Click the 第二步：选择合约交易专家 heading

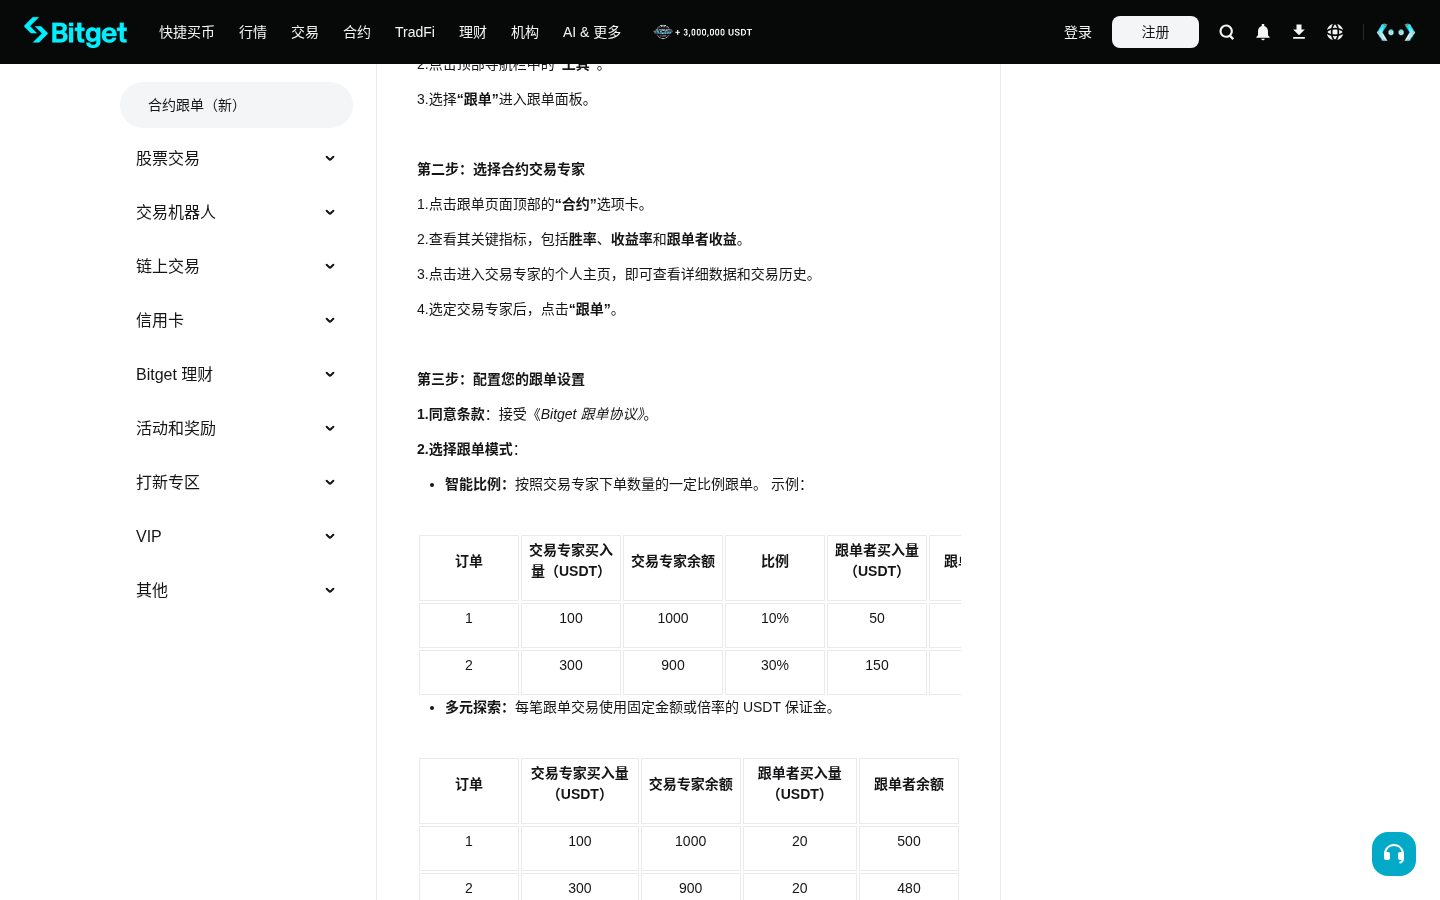pyautogui.click(x=501, y=169)
